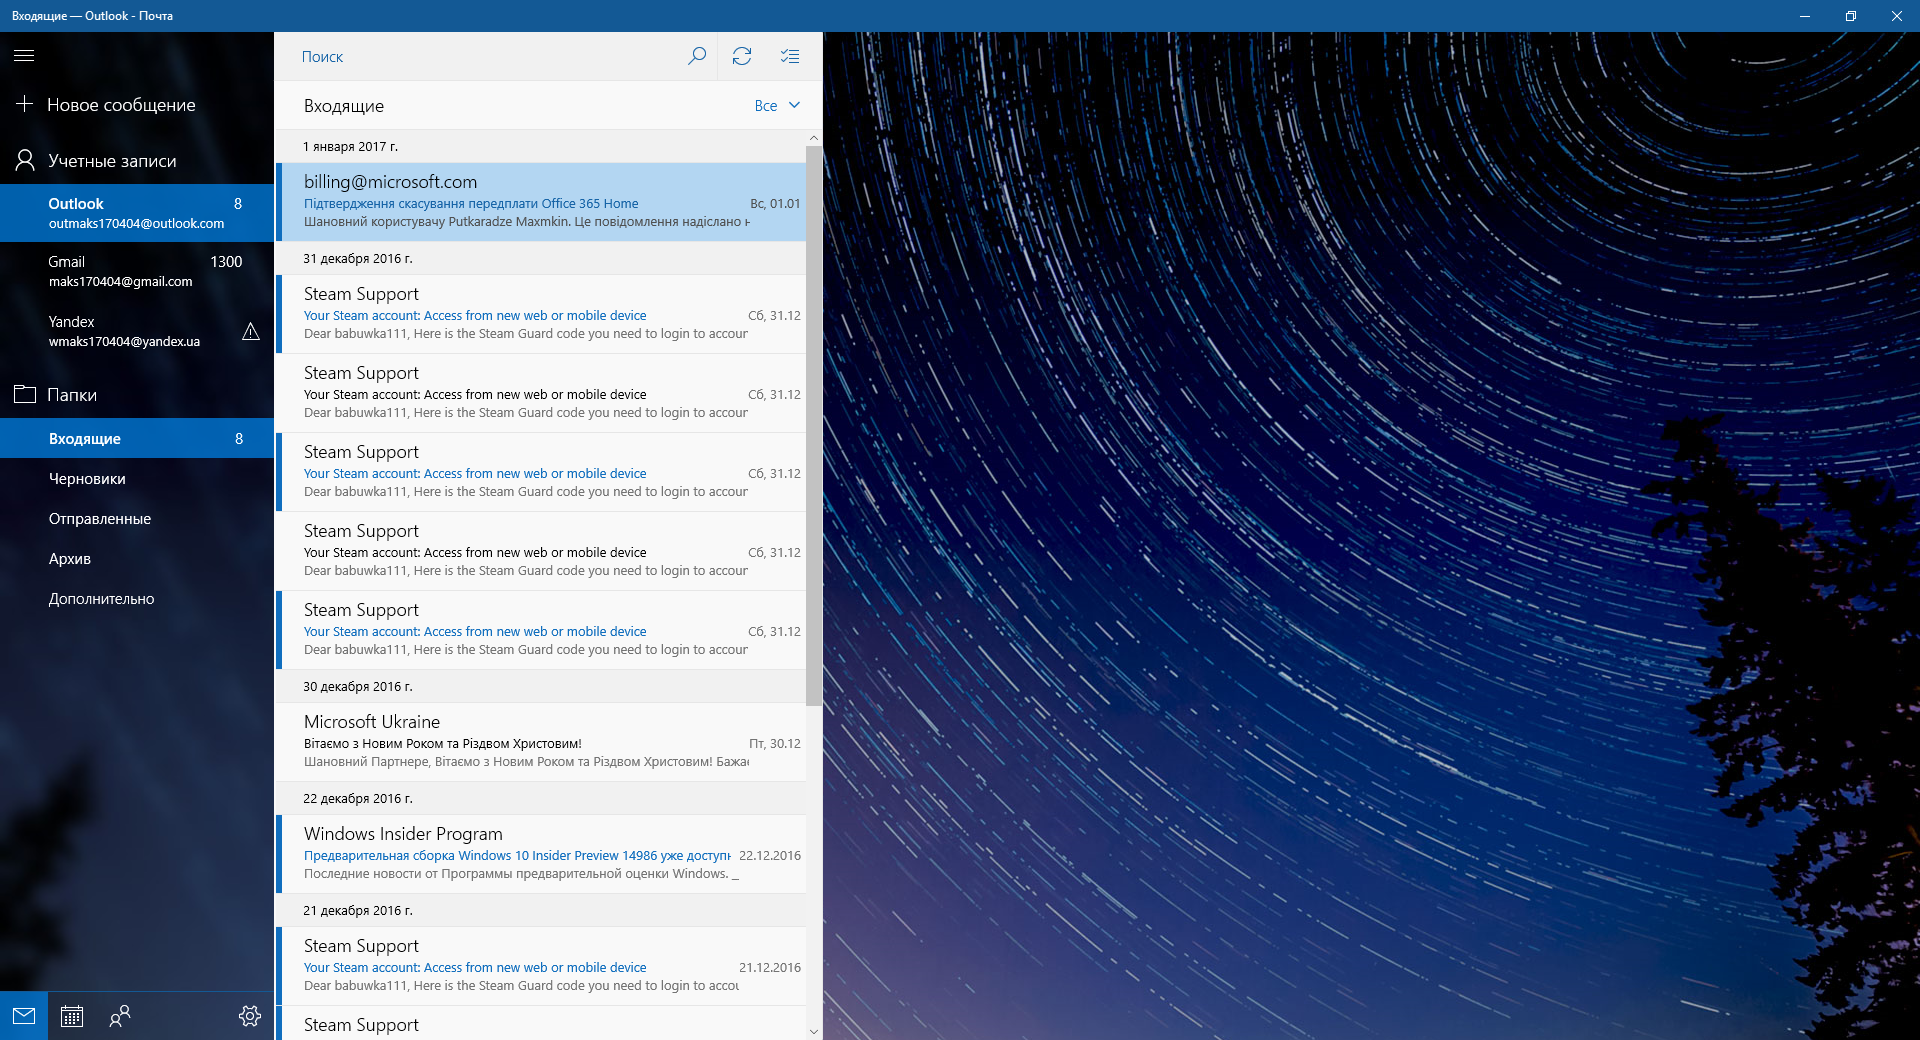Minimize the Mail window
The image size is (1920, 1040).
pyautogui.click(x=1805, y=16)
